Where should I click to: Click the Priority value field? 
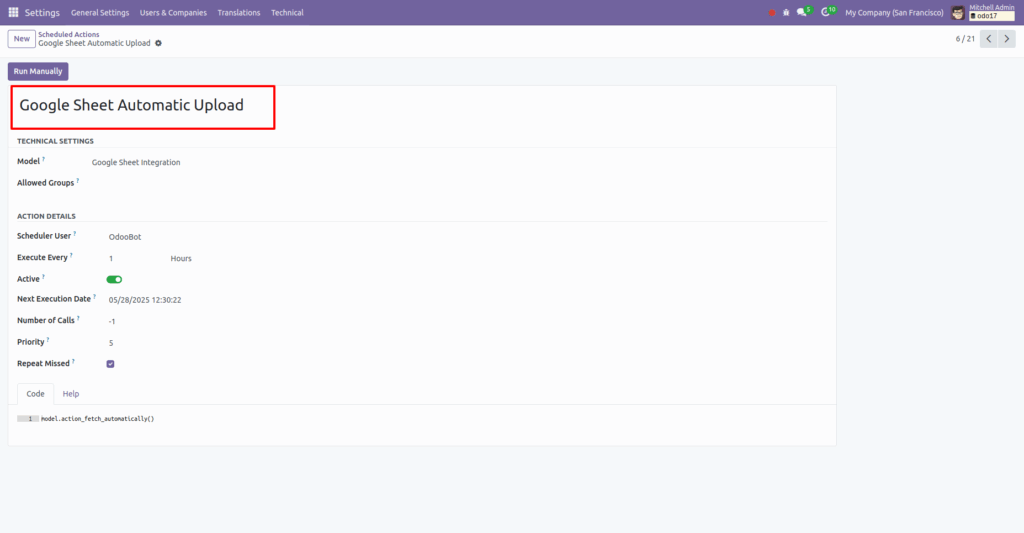(111, 343)
